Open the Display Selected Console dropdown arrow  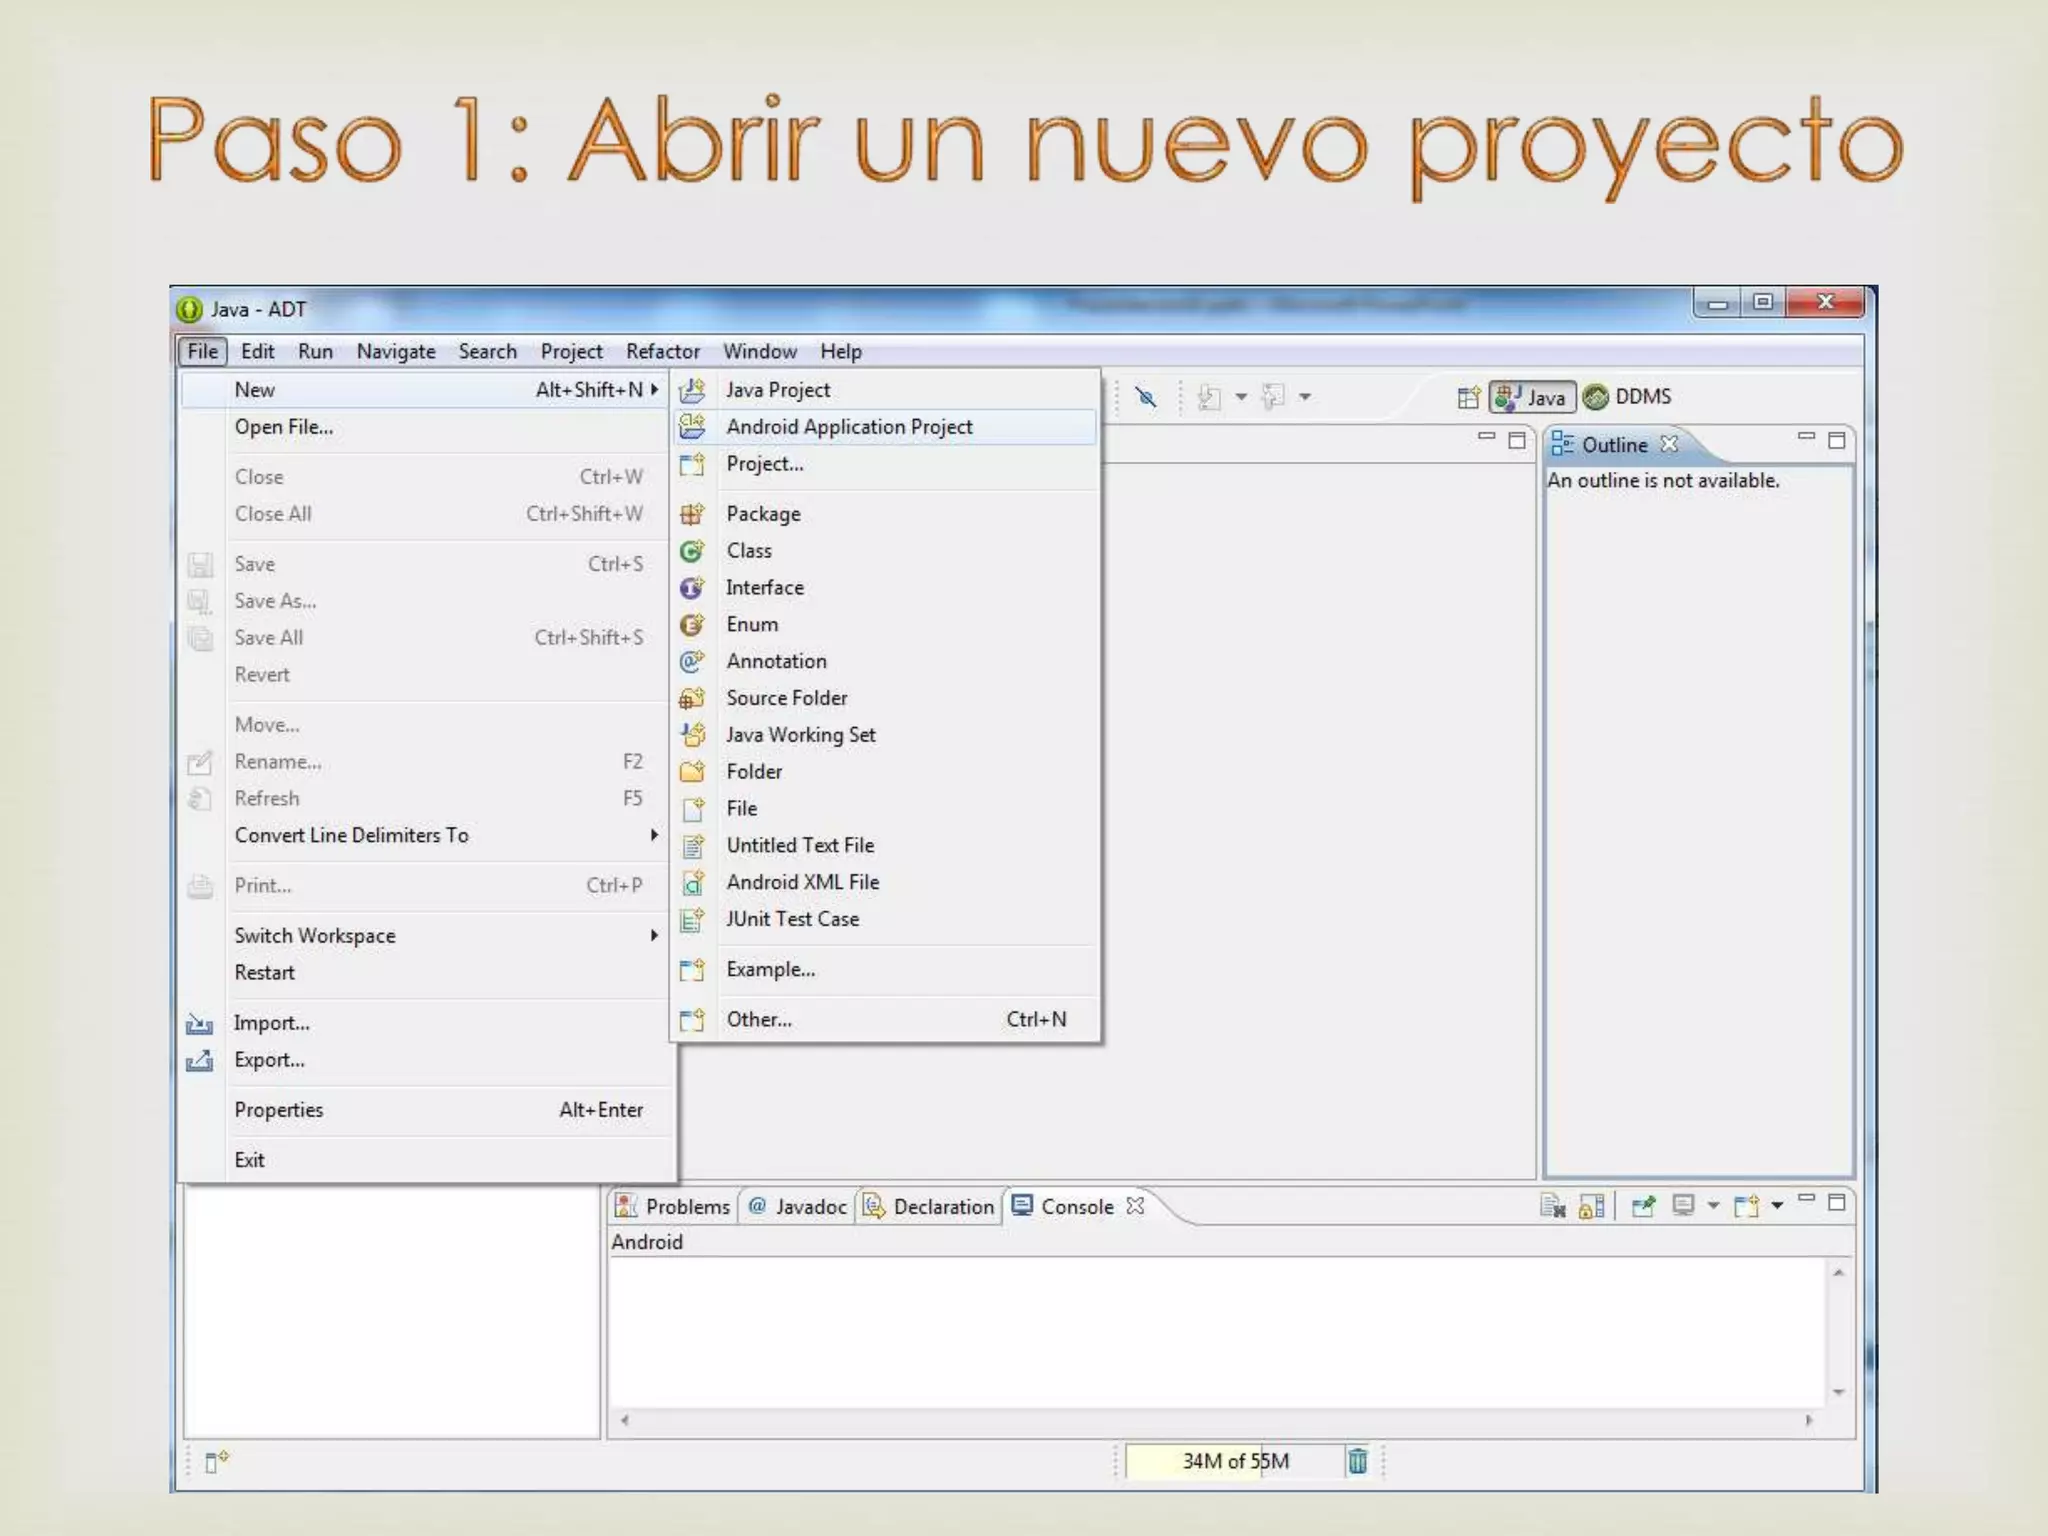tap(1713, 1206)
